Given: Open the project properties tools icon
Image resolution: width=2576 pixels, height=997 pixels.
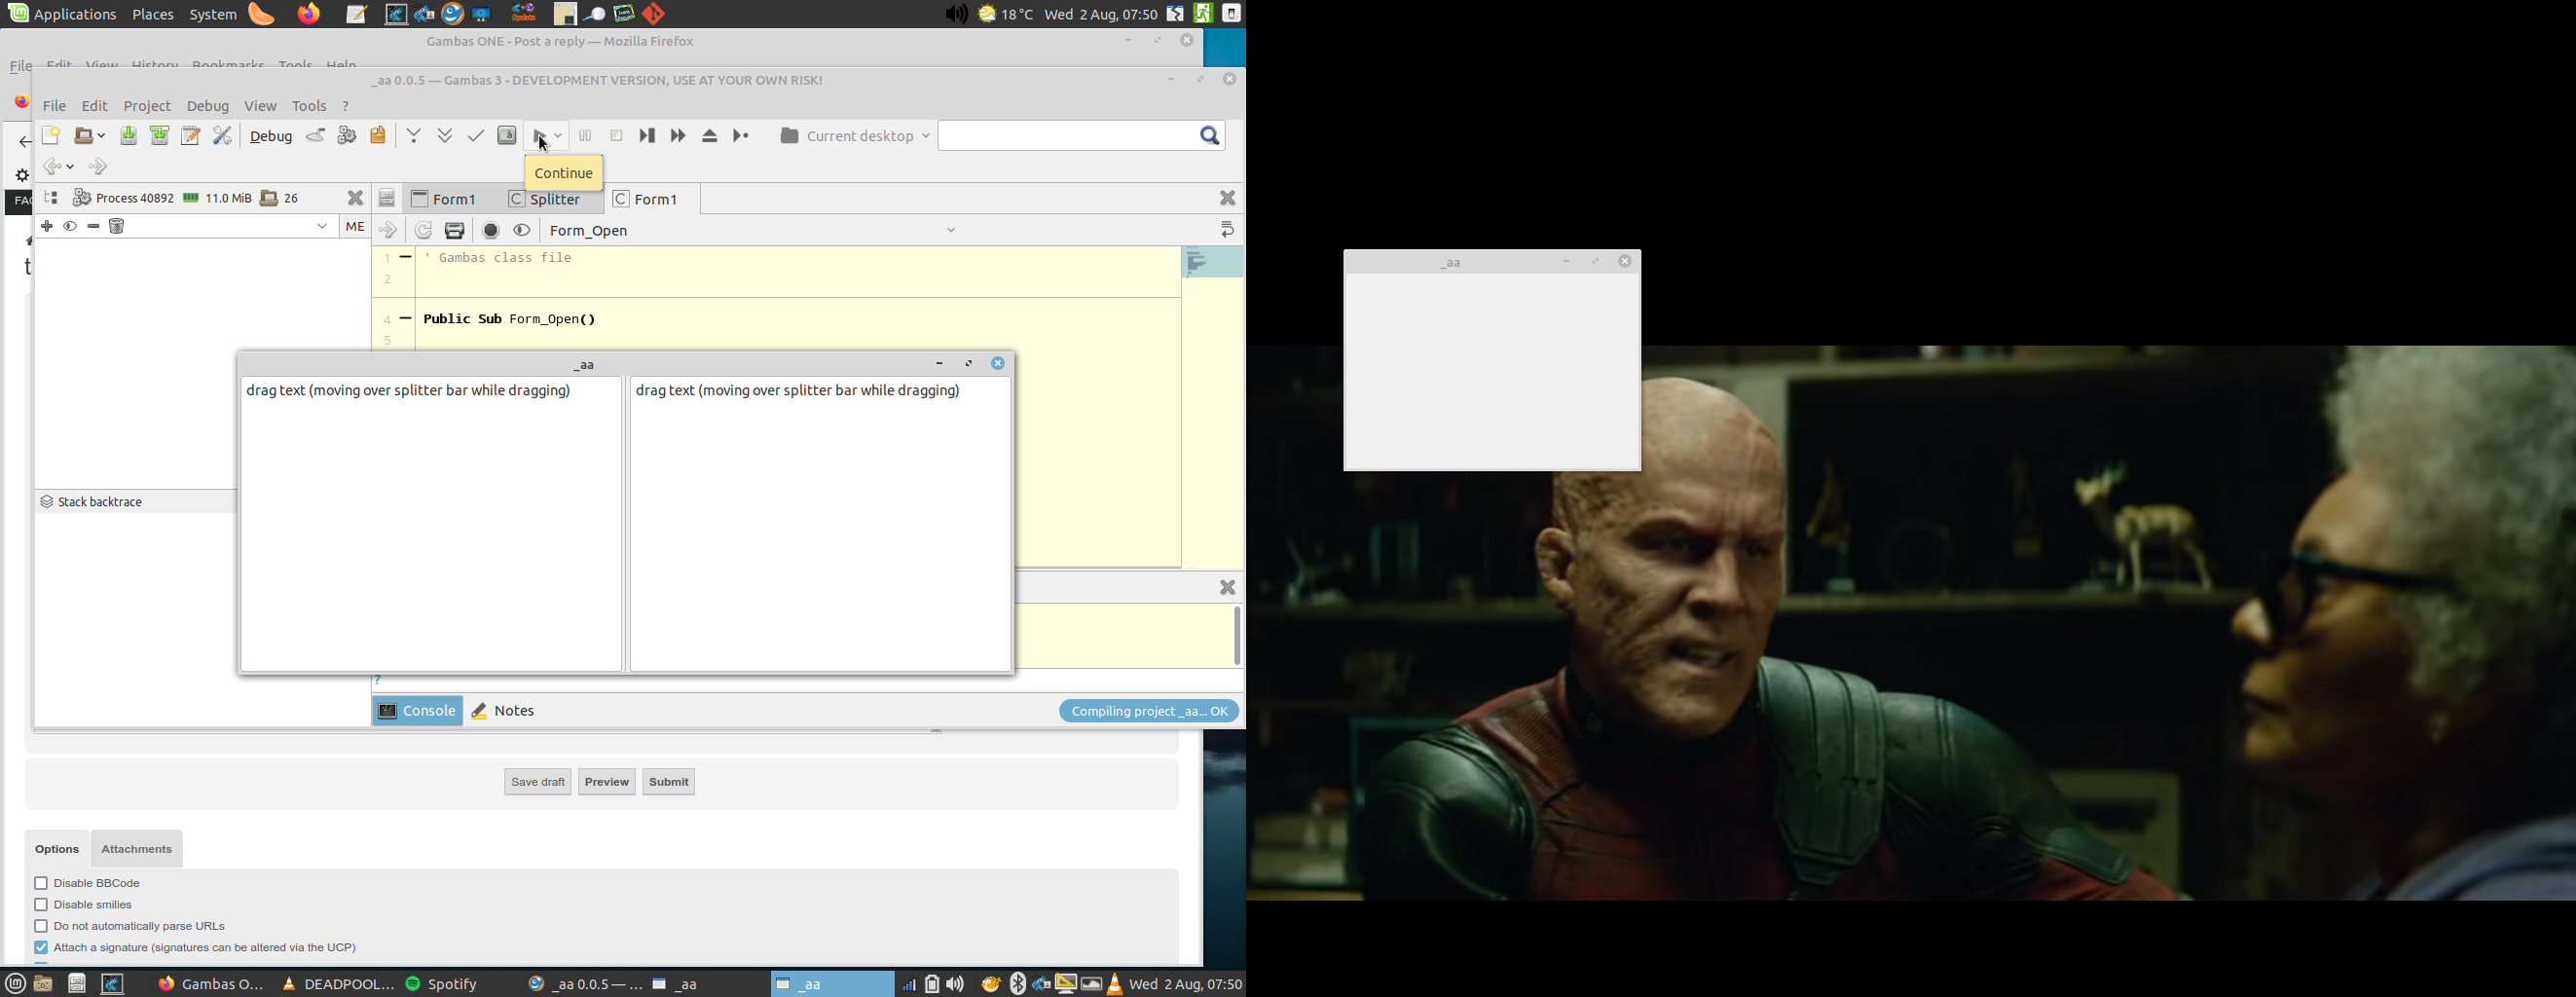Looking at the screenshot, I should 223,136.
